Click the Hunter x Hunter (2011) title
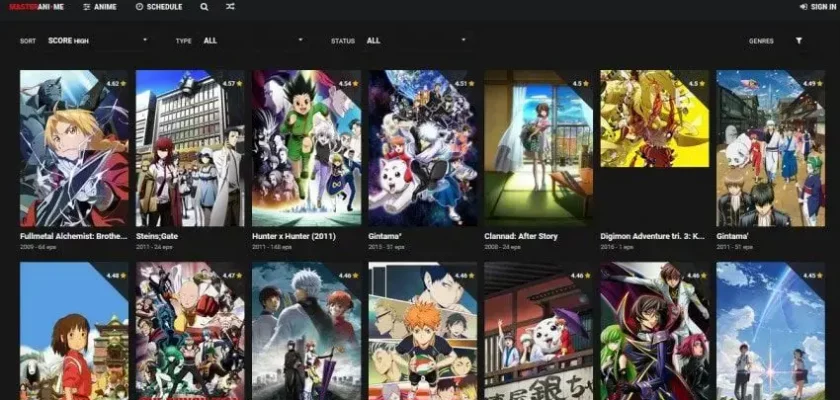The width and height of the screenshot is (840, 400). pos(292,236)
